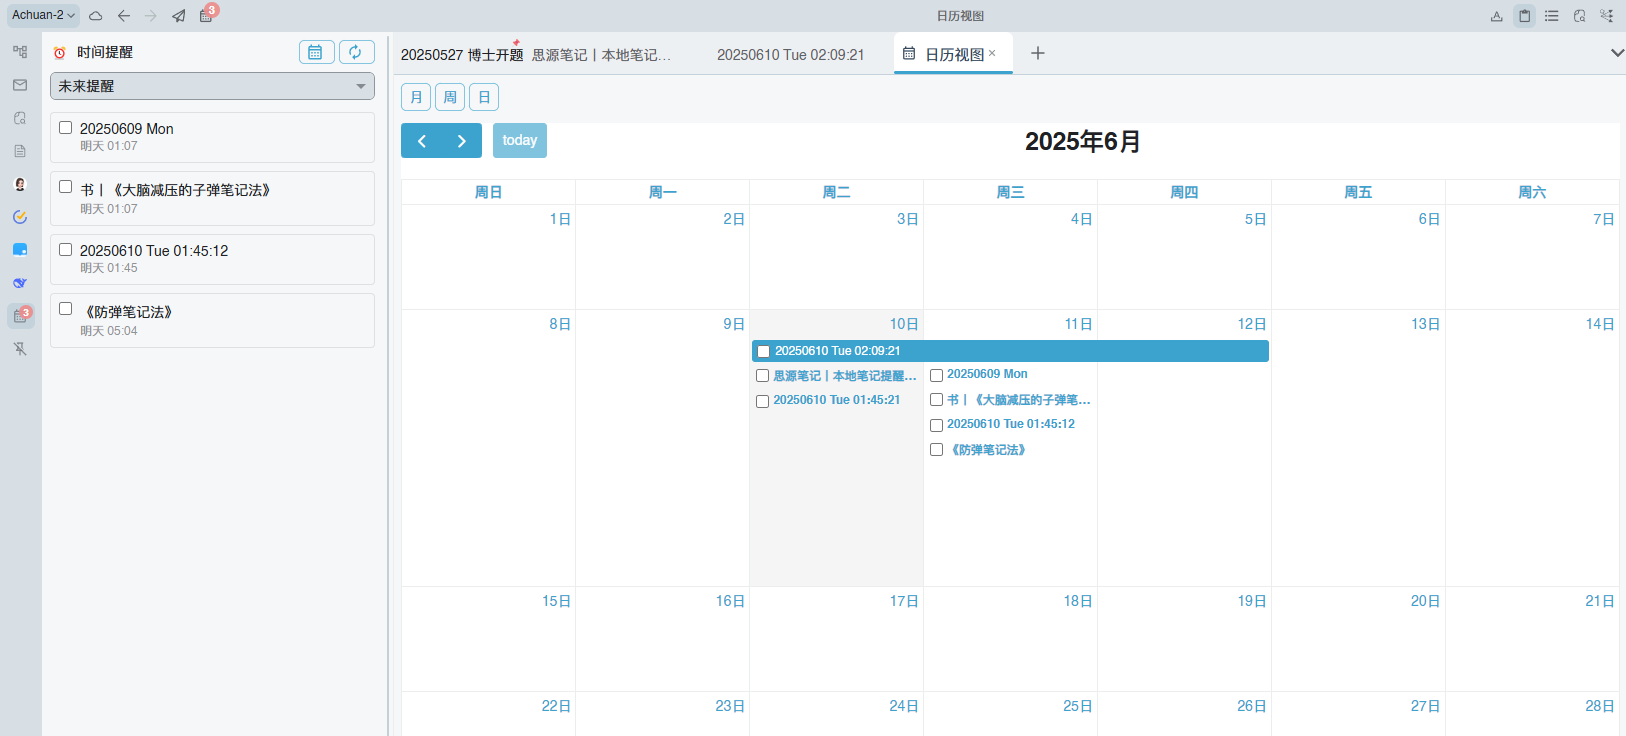Viewport: 1626px width, 736px height.
Task: Open the 20250610 Tue 01:45:21 calendar event
Action: [x=836, y=400]
